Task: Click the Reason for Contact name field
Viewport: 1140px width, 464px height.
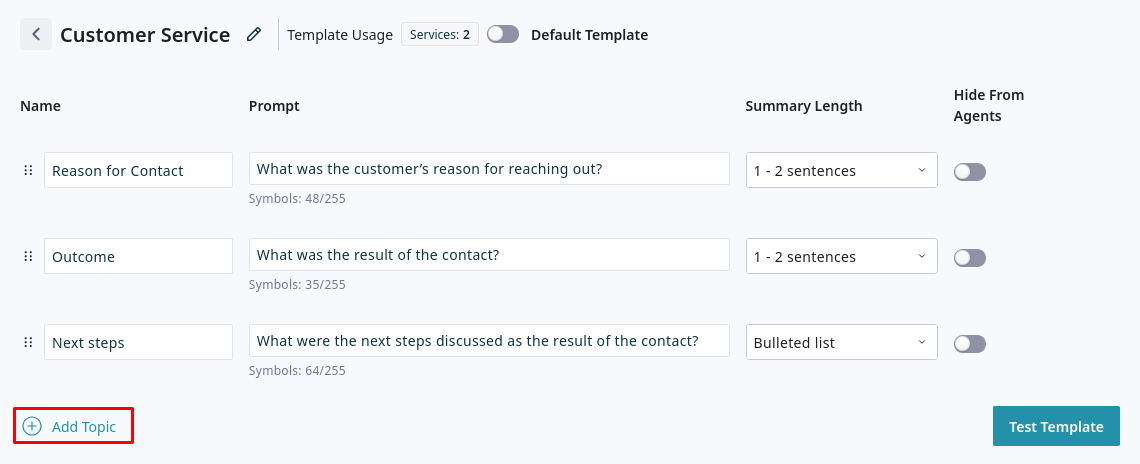Action: (138, 171)
